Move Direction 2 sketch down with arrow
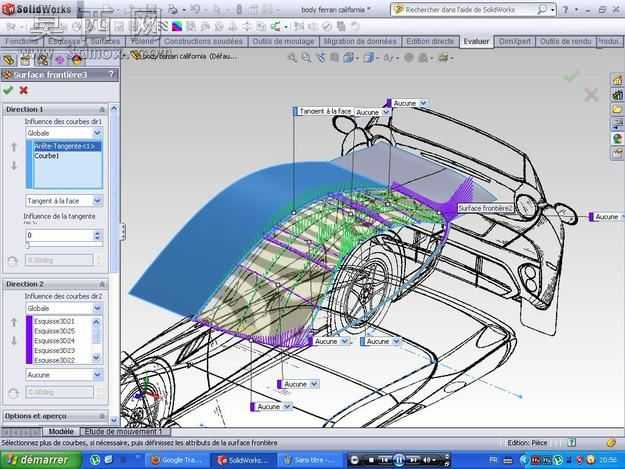The width and height of the screenshot is (625, 469). pyautogui.click(x=14, y=341)
